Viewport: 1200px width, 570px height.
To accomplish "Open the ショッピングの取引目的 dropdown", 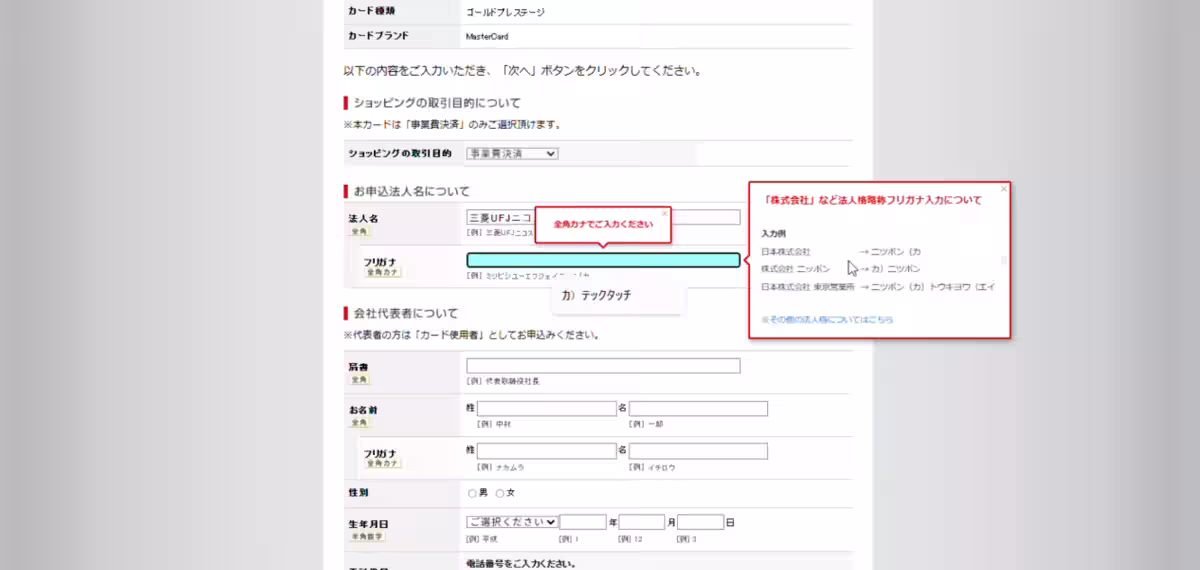I will coord(512,153).
